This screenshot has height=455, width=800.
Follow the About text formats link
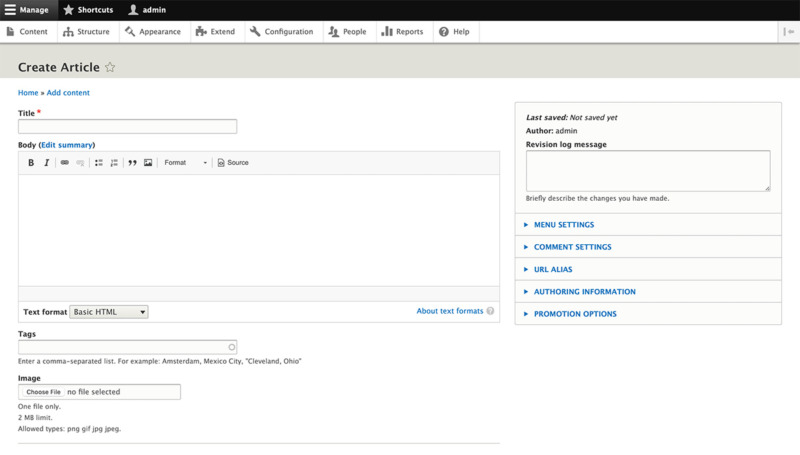click(449, 311)
